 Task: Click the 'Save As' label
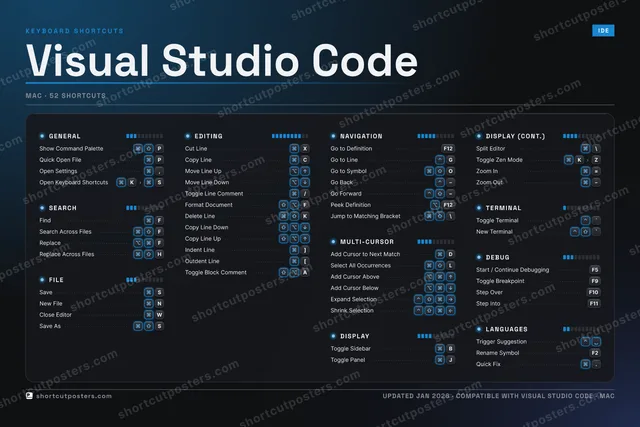coord(50,326)
